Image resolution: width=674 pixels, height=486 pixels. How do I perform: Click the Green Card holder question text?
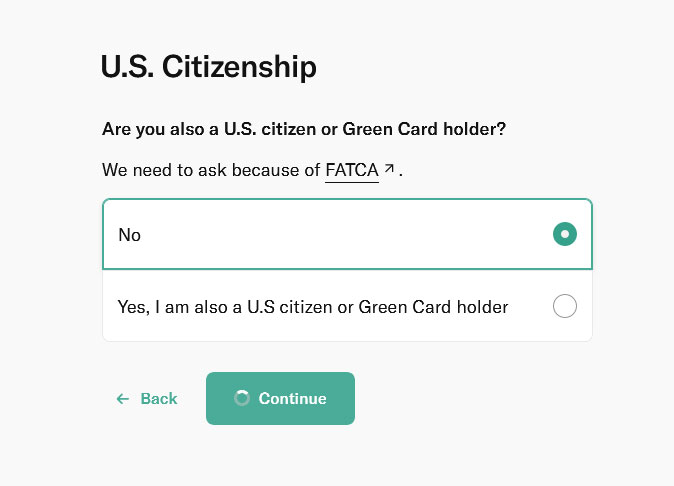pyautogui.click(x=304, y=129)
